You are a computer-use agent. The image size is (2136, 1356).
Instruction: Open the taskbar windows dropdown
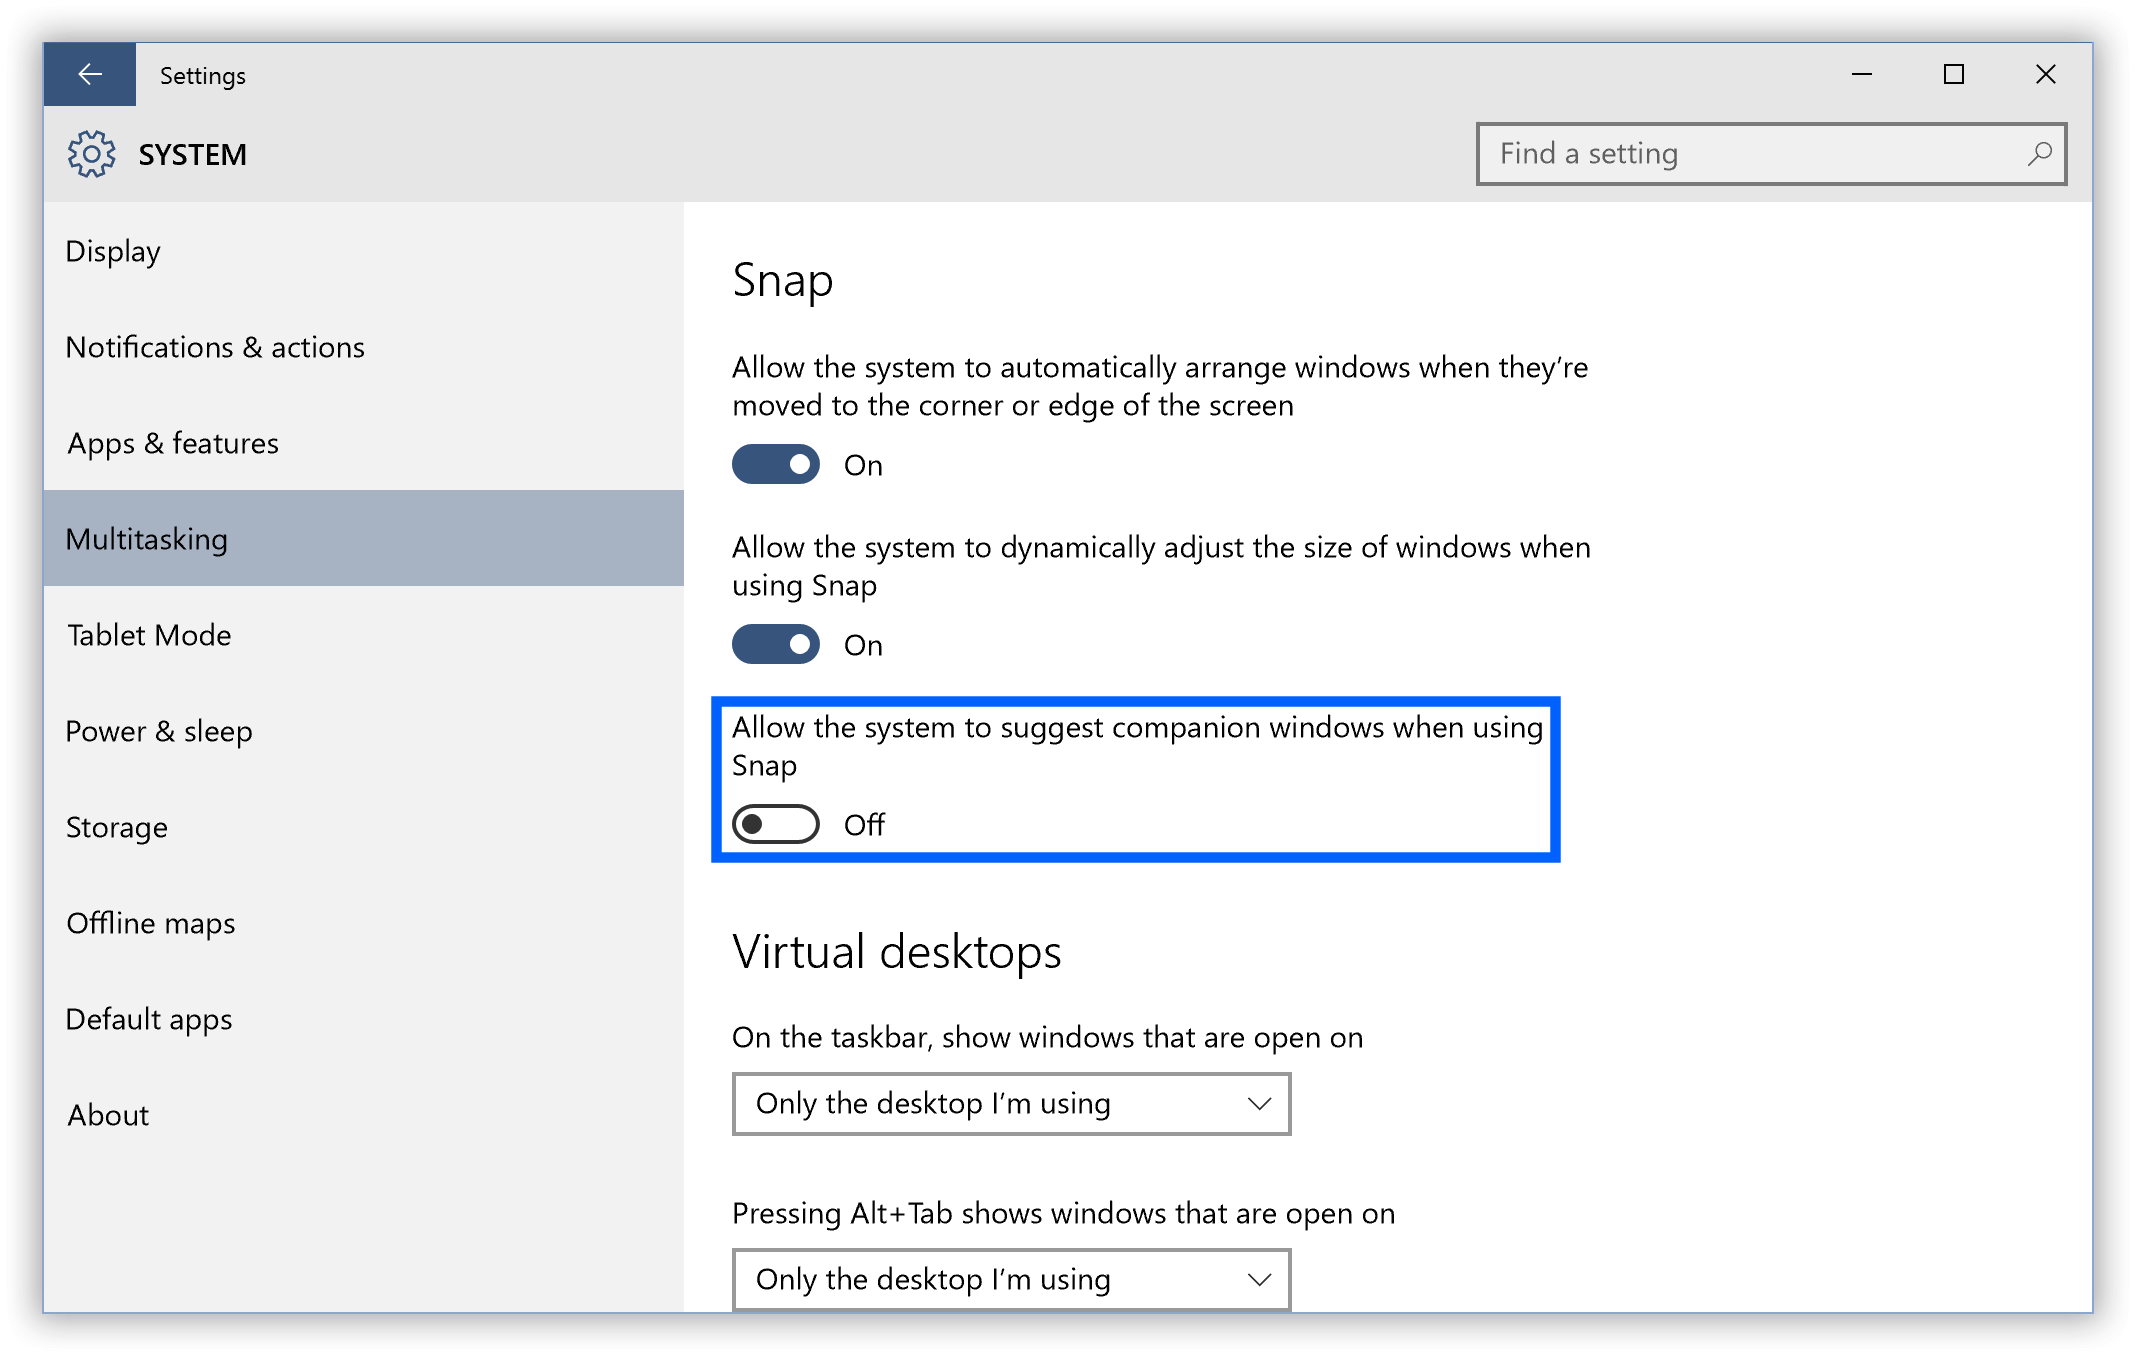1012,1104
